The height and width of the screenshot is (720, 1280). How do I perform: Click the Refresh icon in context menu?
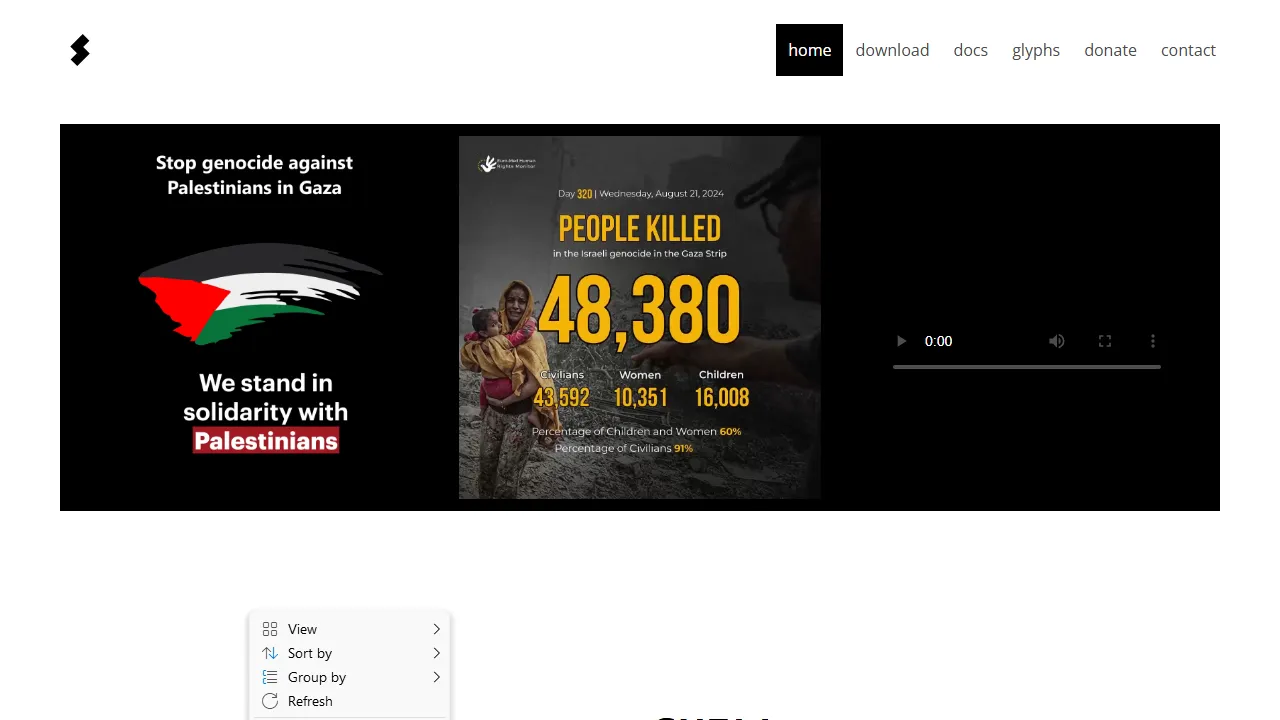point(270,701)
